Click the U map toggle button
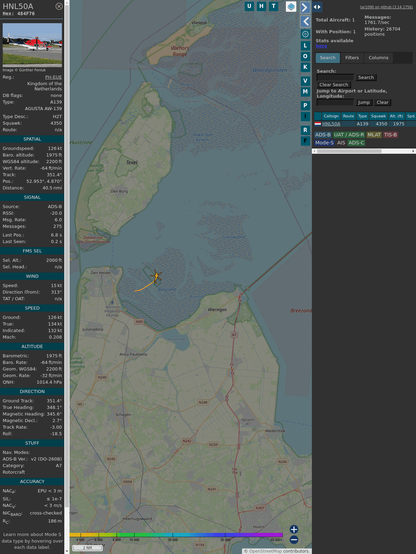 click(x=249, y=6)
